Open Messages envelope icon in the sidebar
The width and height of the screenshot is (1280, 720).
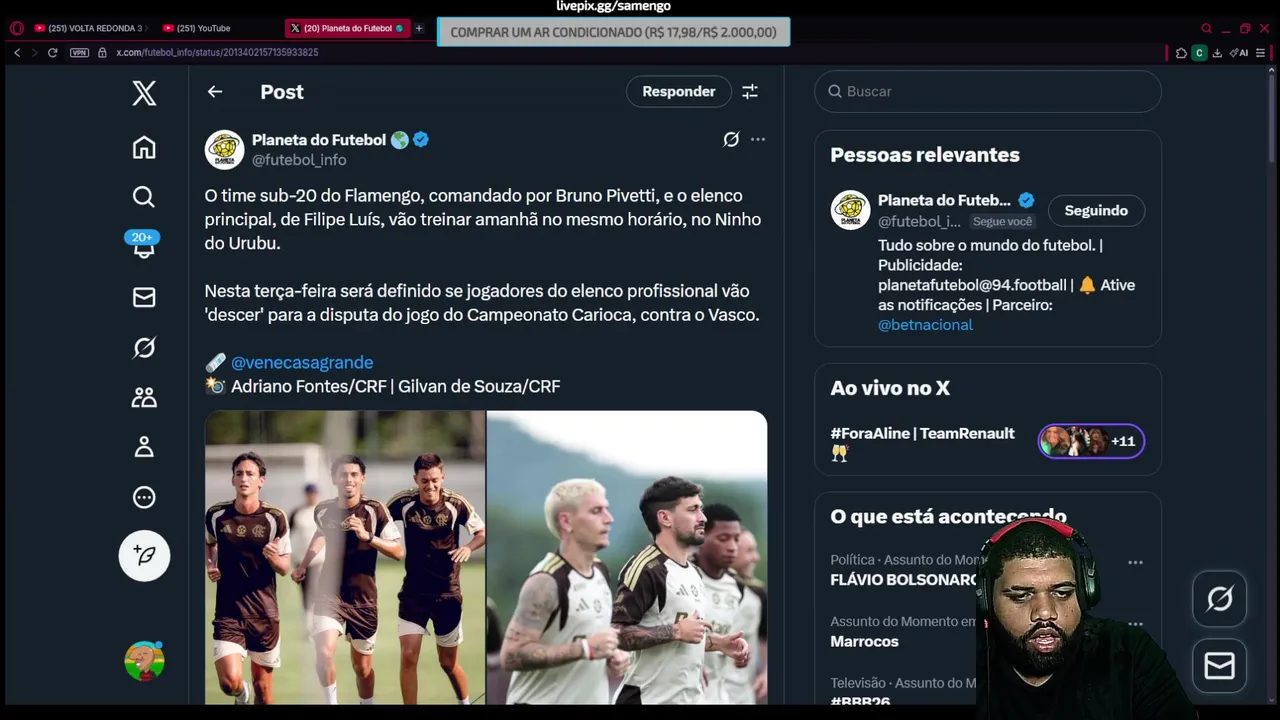144,297
